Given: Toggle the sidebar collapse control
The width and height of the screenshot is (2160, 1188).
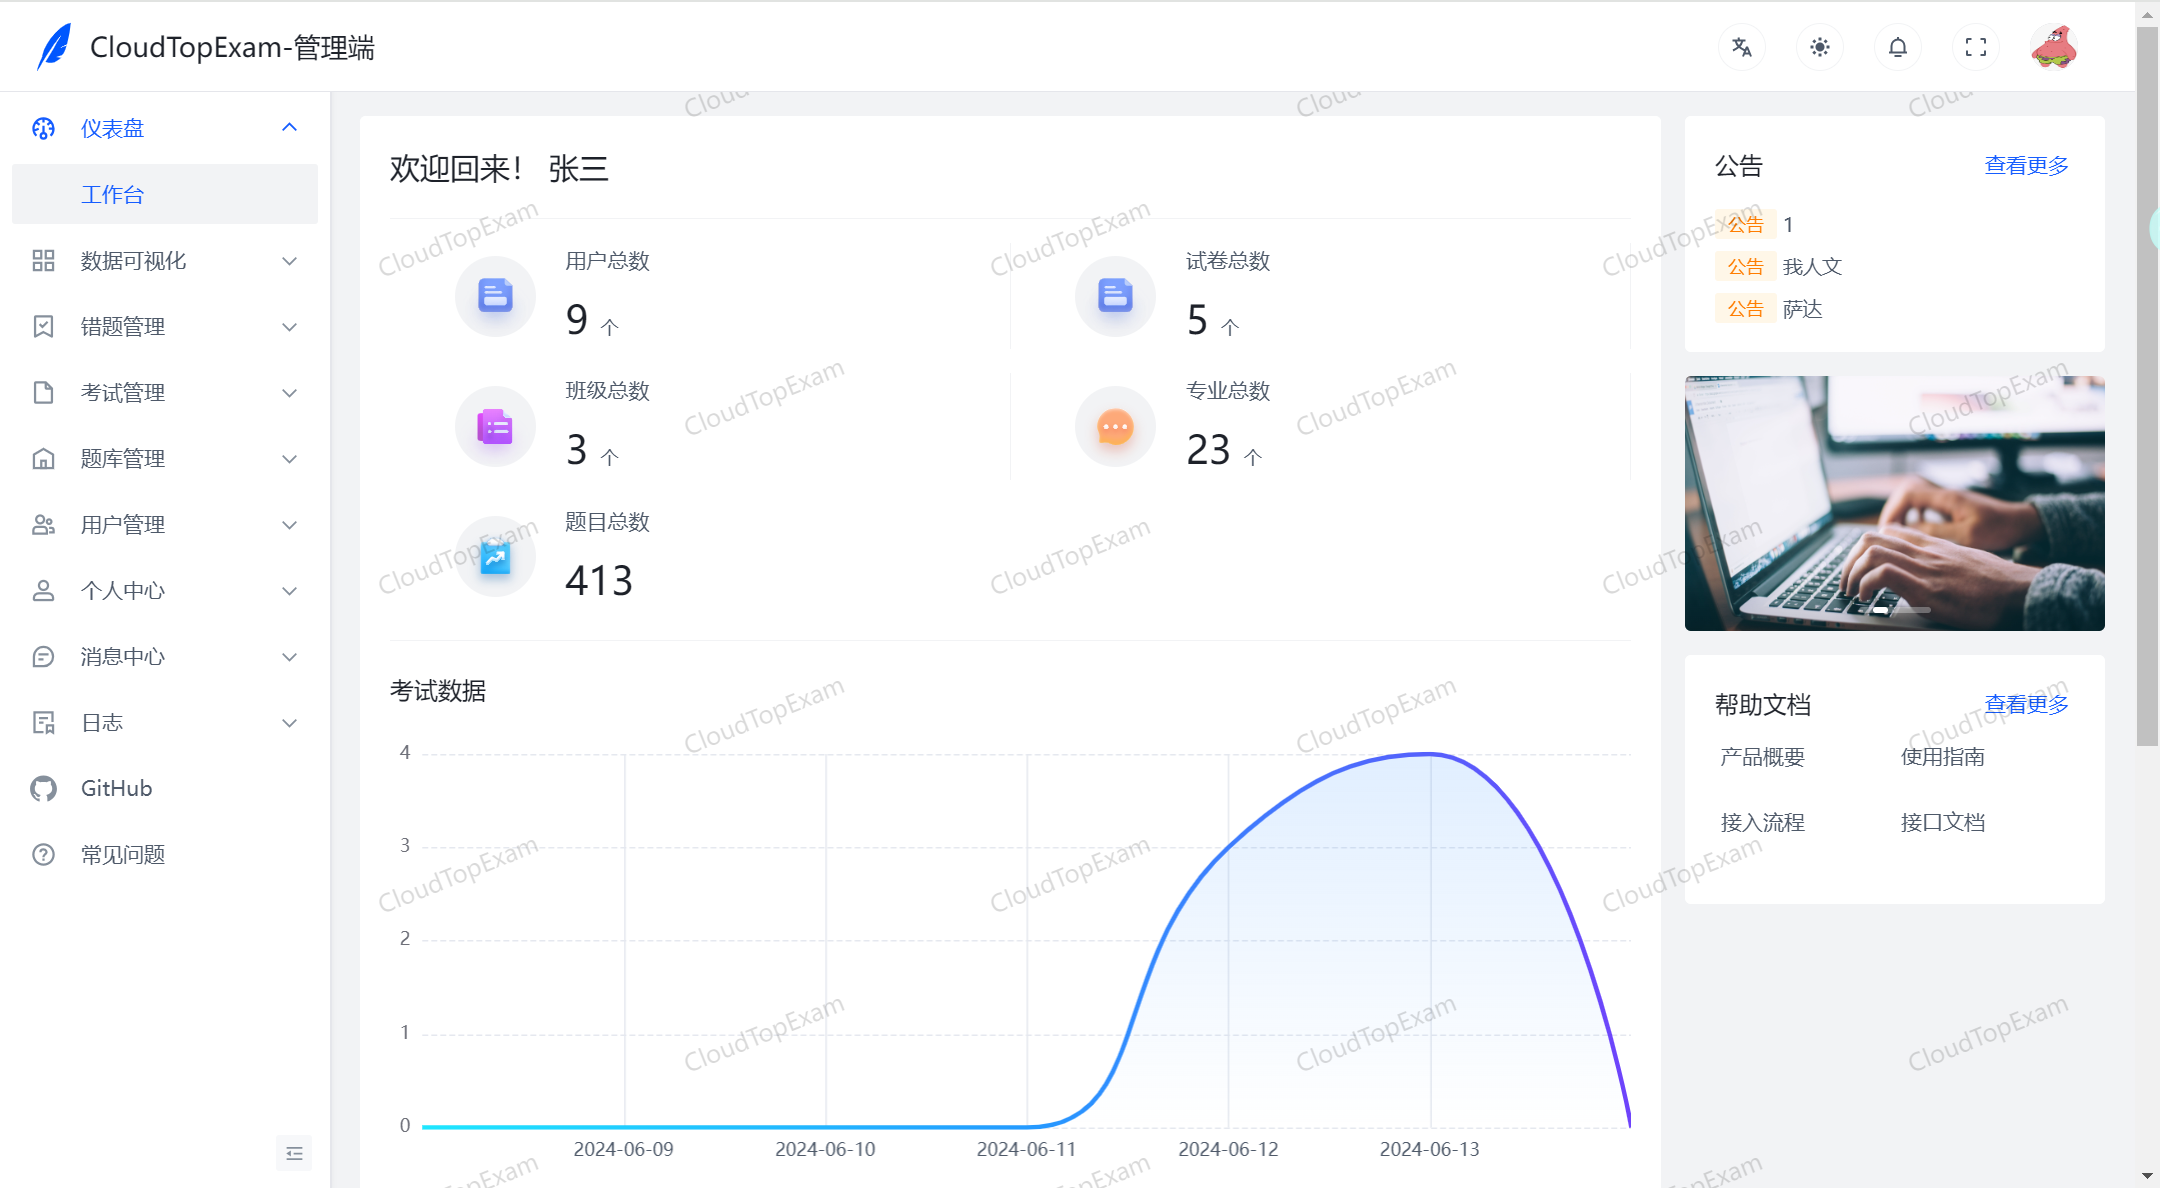Looking at the screenshot, I should coord(293,1152).
